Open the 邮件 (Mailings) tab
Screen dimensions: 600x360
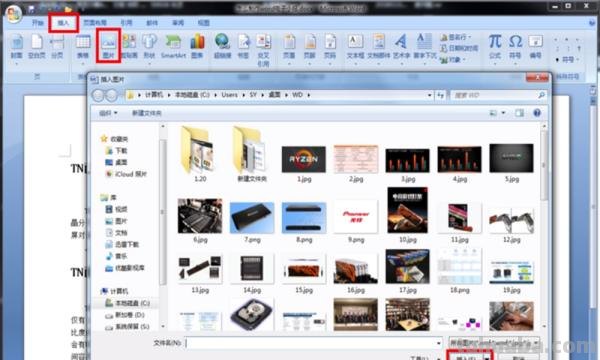152,23
